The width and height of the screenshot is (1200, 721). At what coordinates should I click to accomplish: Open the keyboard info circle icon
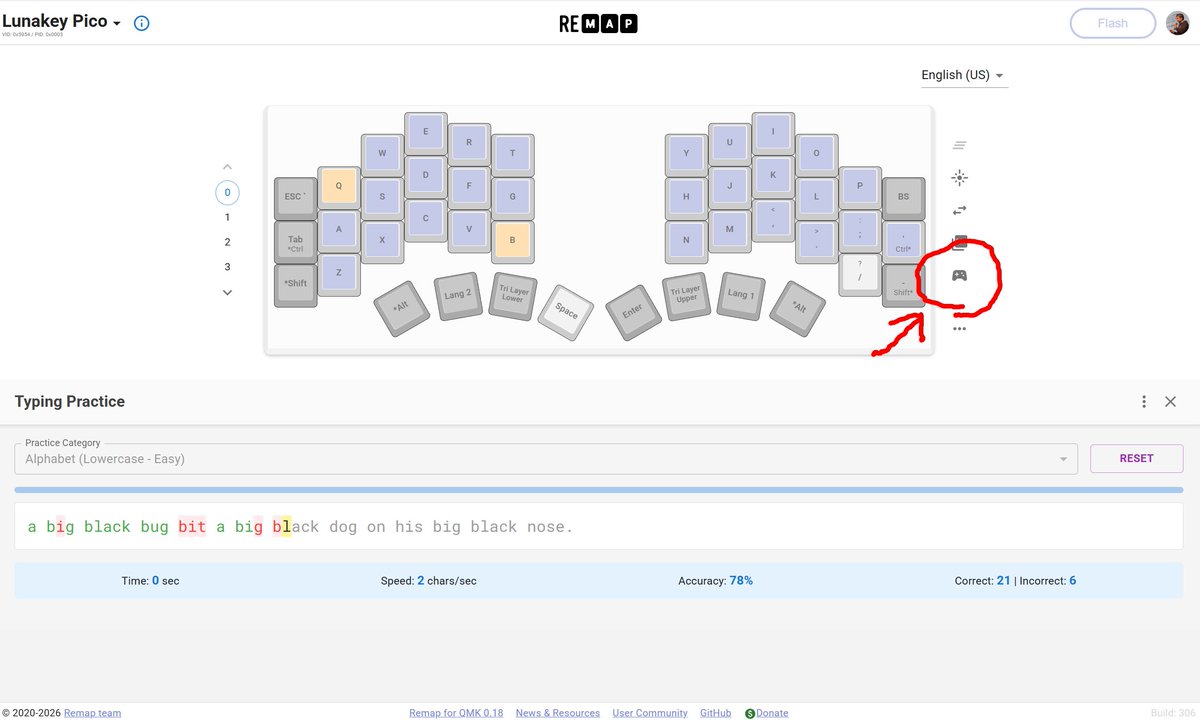pyautogui.click(x=142, y=23)
